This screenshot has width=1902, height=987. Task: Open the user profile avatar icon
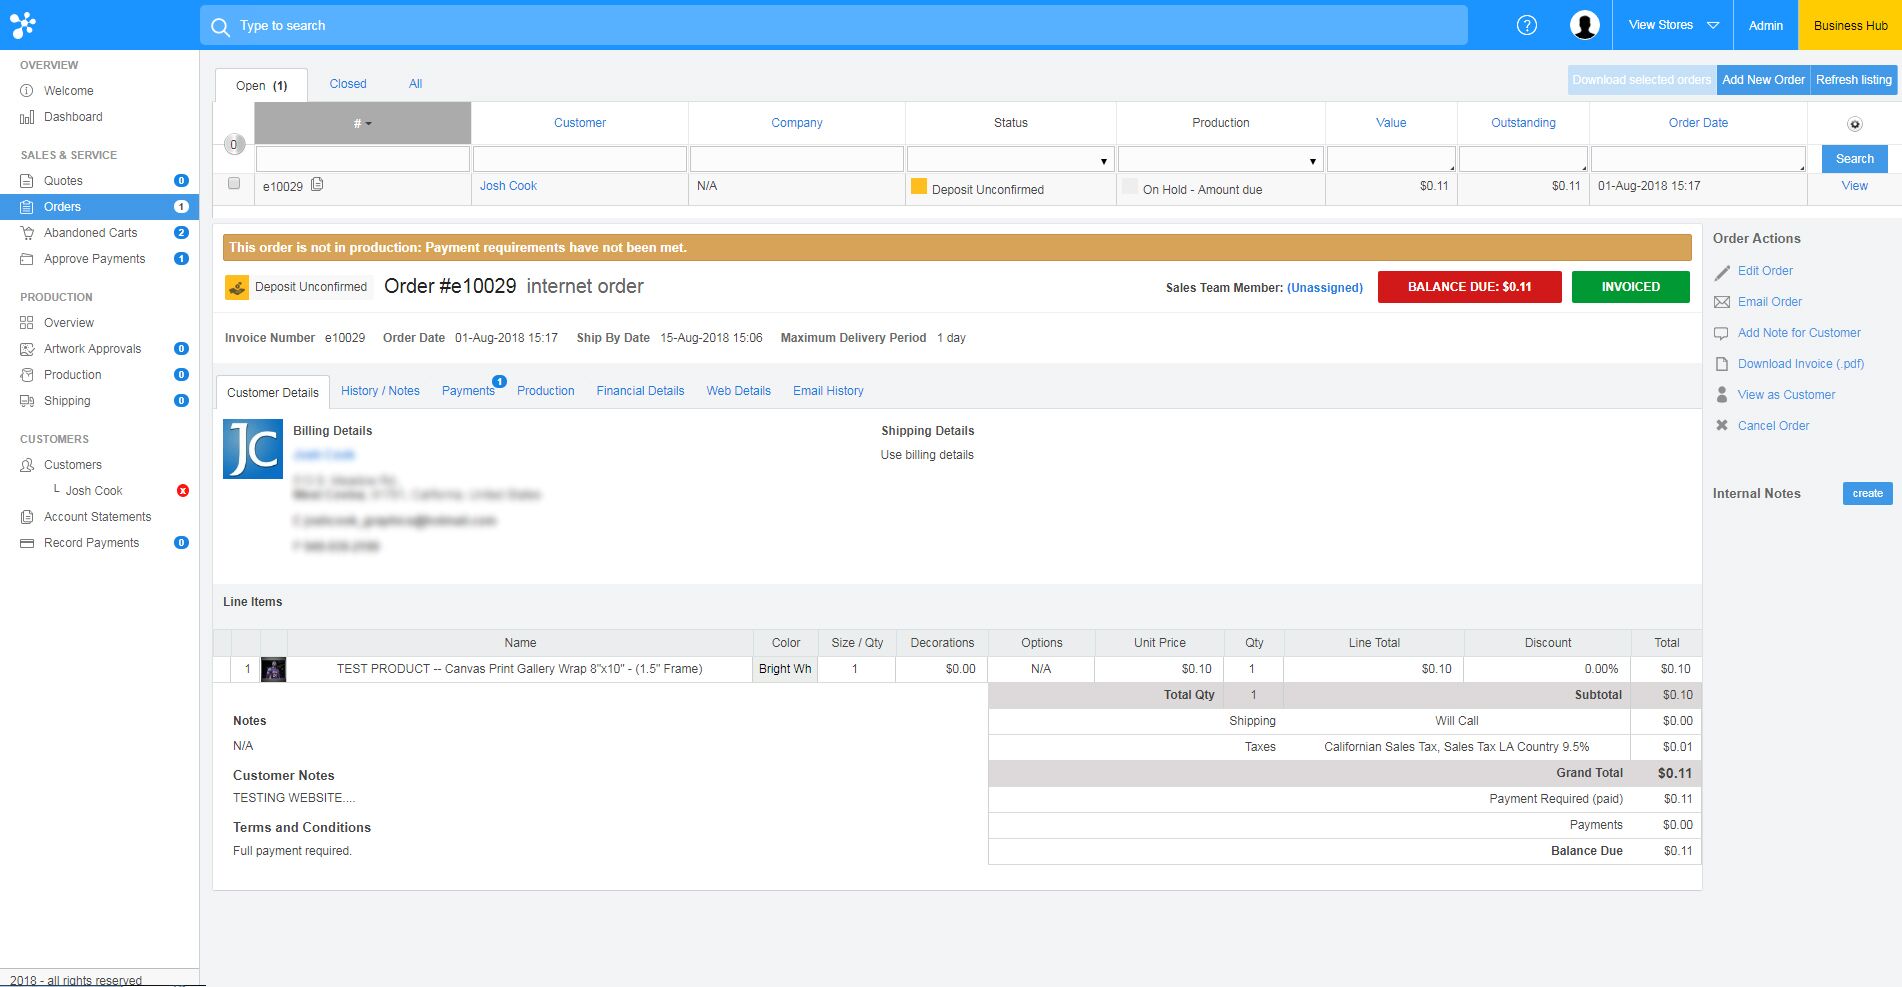[x=1584, y=25]
